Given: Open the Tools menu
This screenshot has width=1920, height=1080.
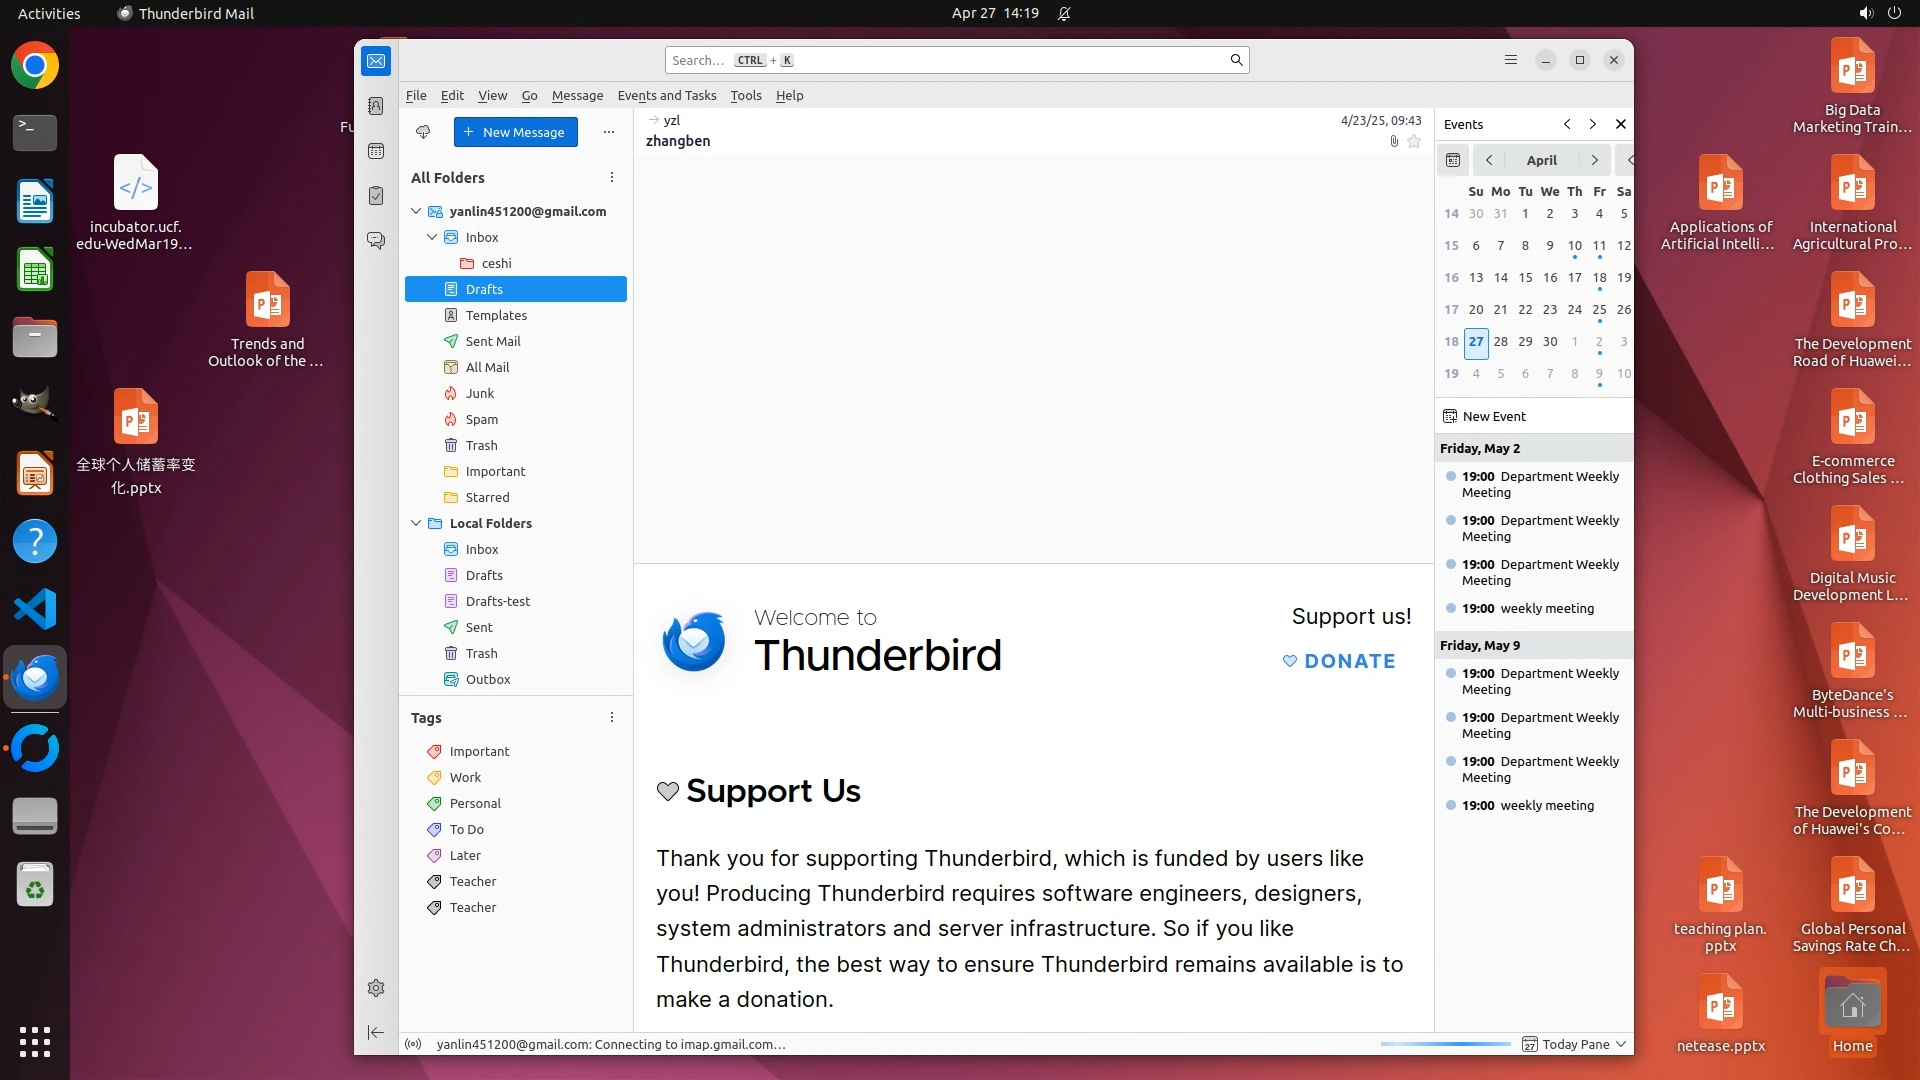Looking at the screenshot, I should click(x=745, y=95).
